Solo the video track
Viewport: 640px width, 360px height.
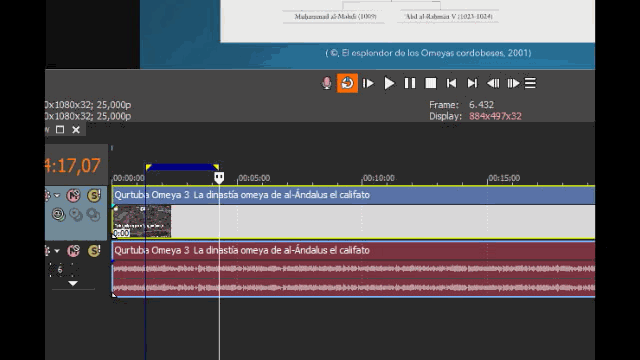point(94,196)
